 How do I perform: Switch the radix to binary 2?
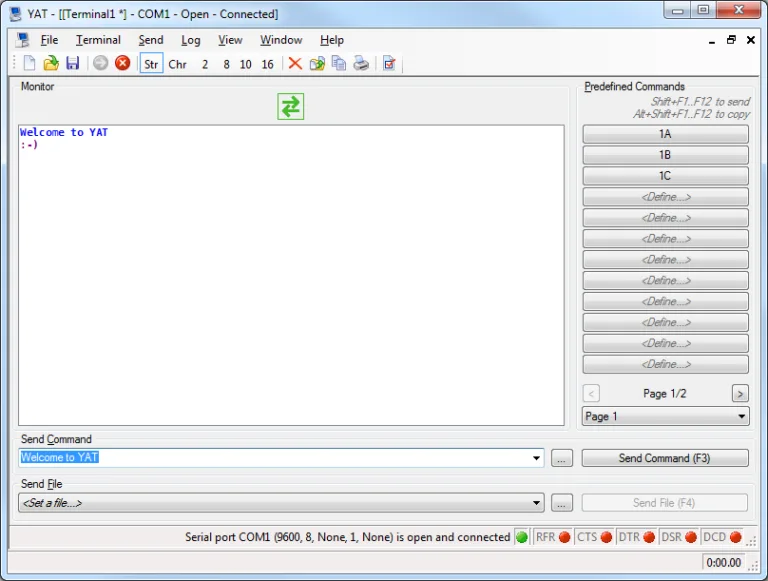coord(205,64)
